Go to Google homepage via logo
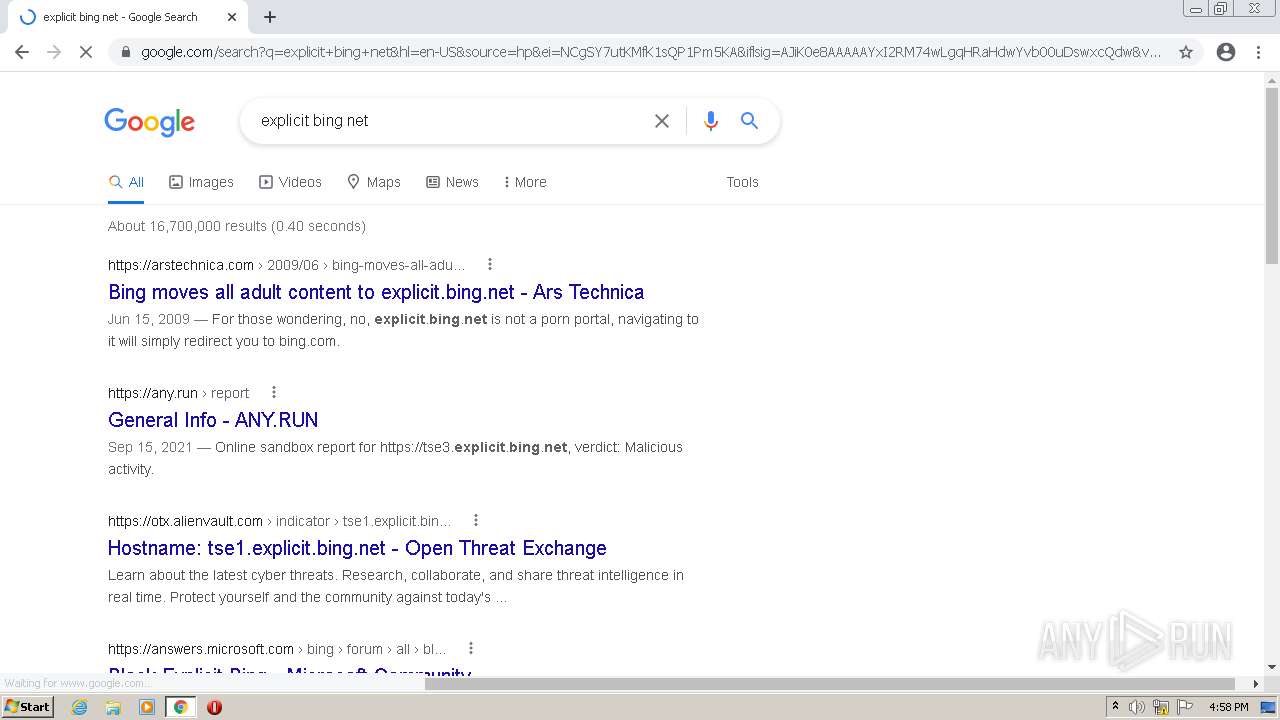This screenshot has height=720, width=1280. tap(150, 122)
